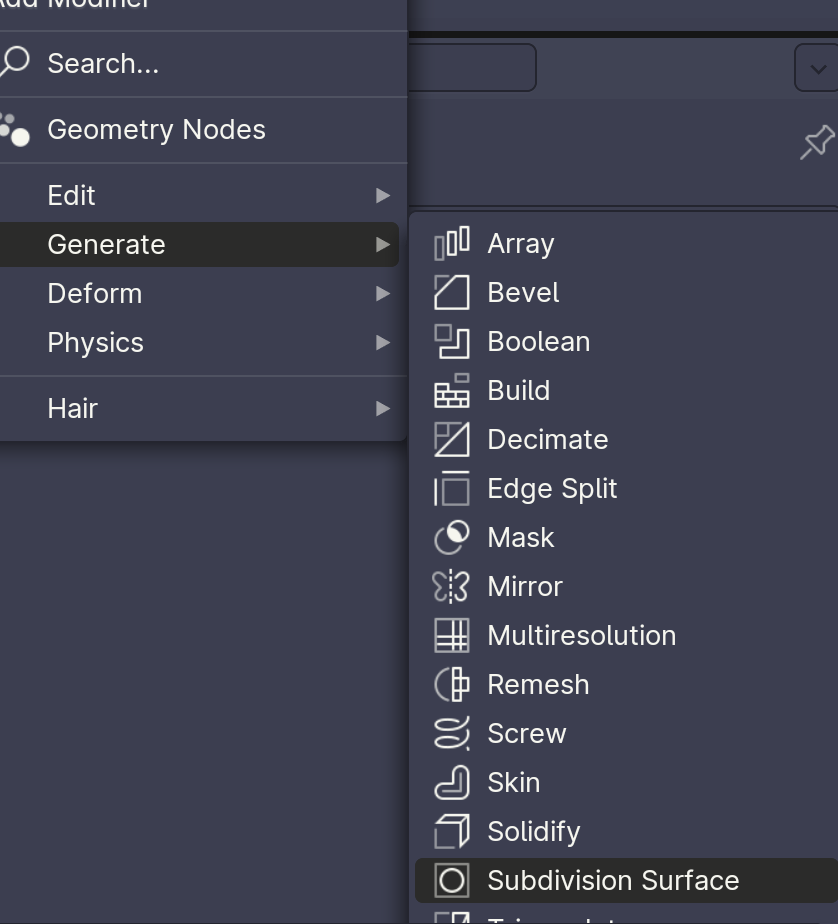Expand the Deform submenu arrow

click(383, 294)
